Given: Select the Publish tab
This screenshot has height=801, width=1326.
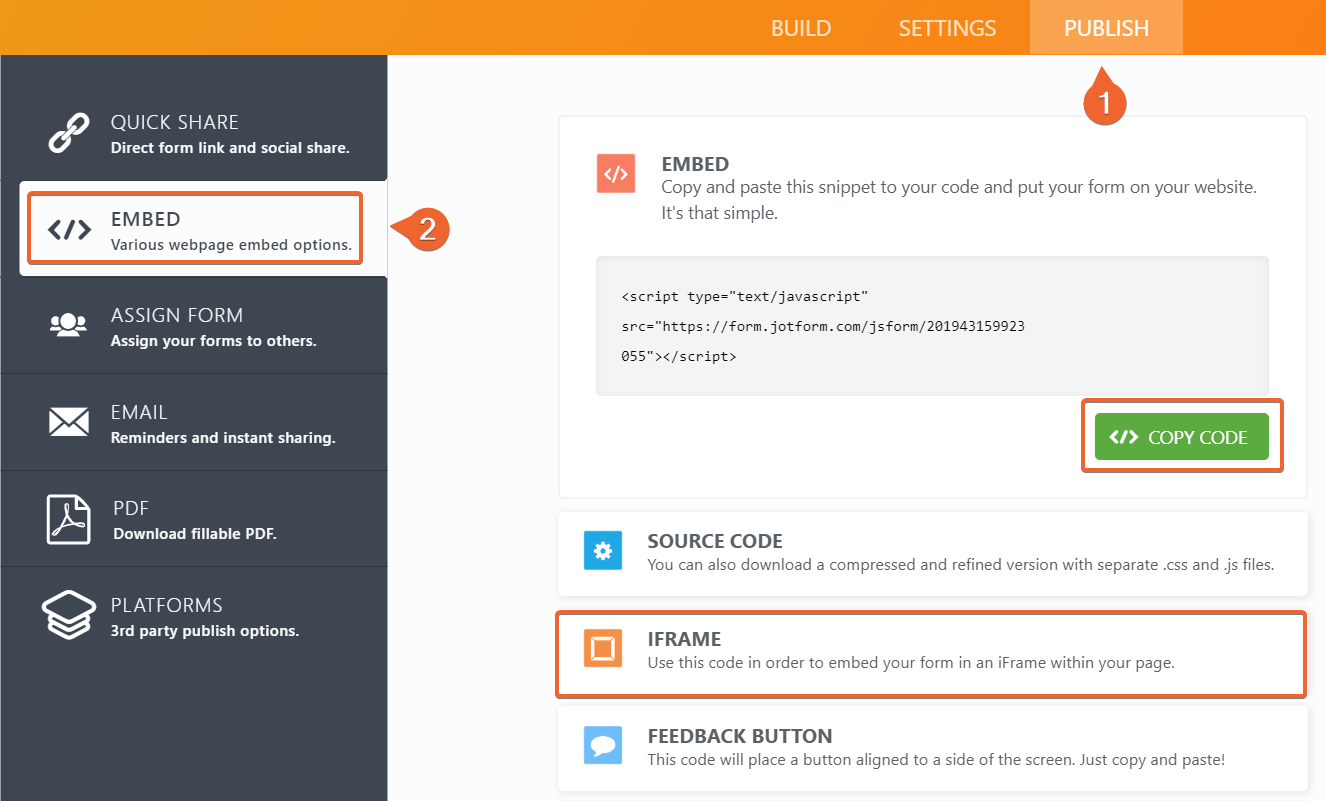Looking at the screenshot, I should (x=1106, y=28).
